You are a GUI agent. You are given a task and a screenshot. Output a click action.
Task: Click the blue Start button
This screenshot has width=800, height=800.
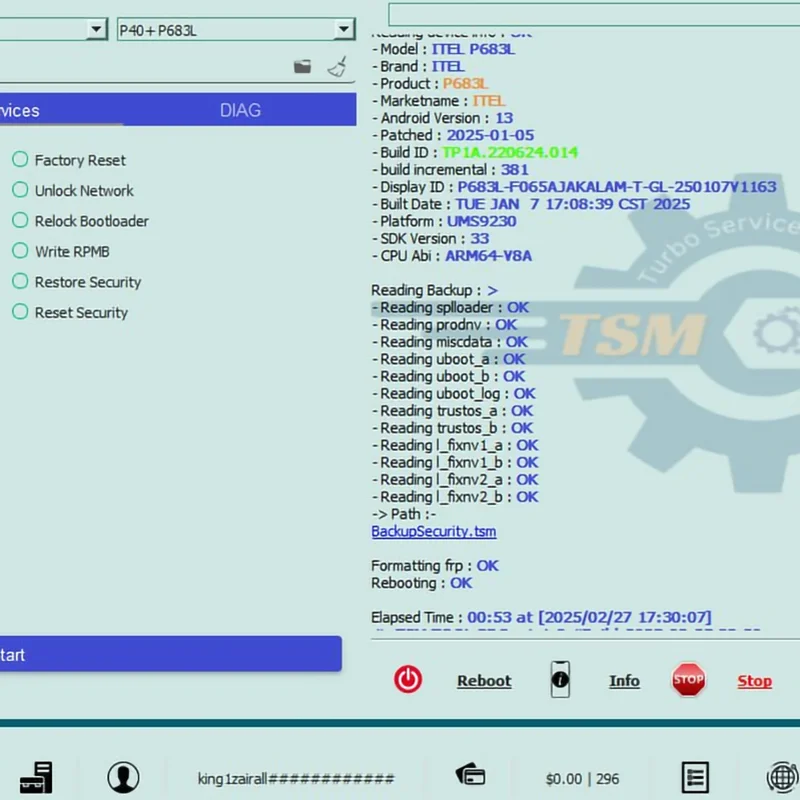coord(171,654)
